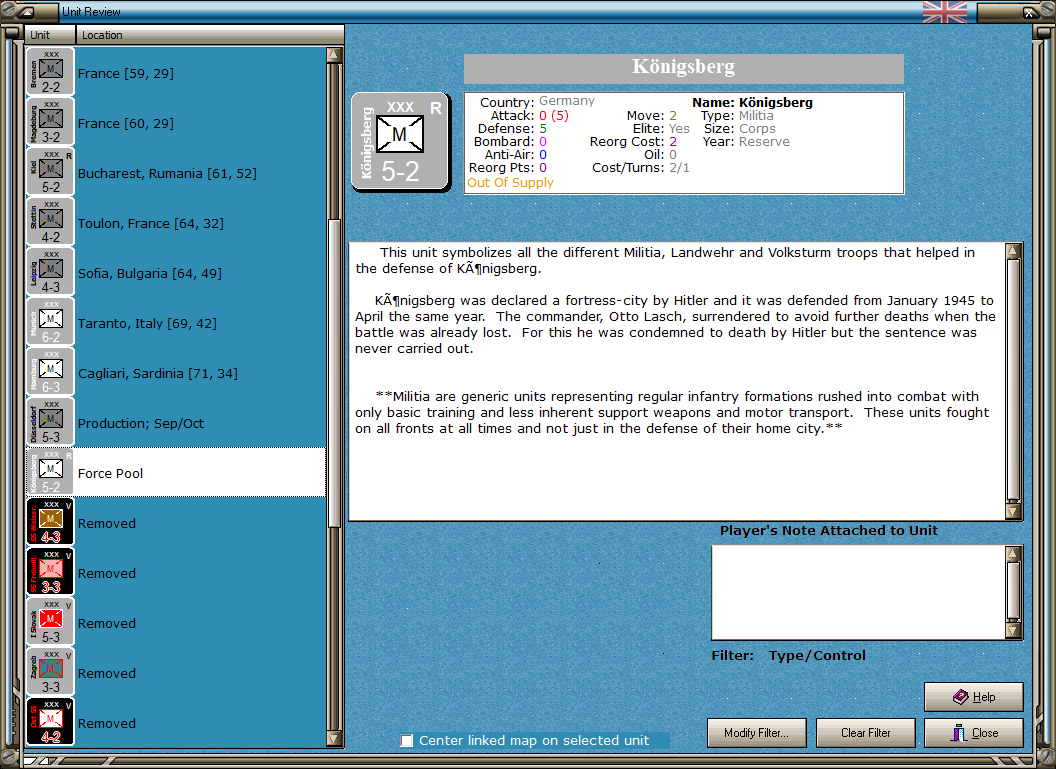Toggle Center linked map on selected unit
The height and width of the screenshot is (769, 1056).
click(407, 741)
